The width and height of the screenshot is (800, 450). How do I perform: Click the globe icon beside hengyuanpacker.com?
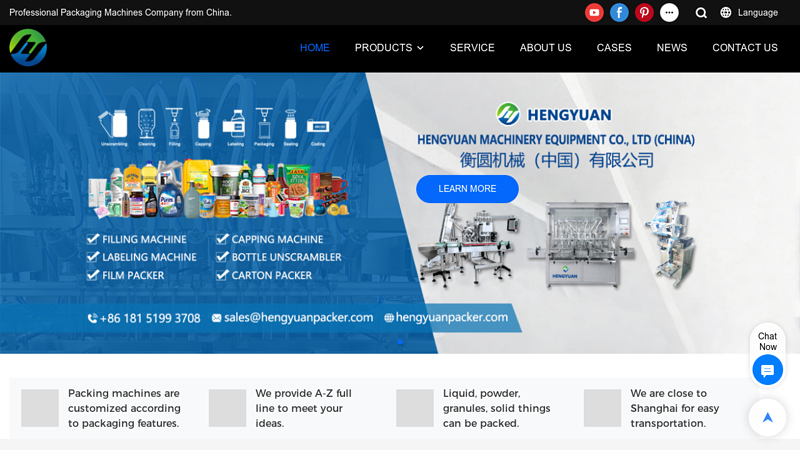click(x=389, y=318)
